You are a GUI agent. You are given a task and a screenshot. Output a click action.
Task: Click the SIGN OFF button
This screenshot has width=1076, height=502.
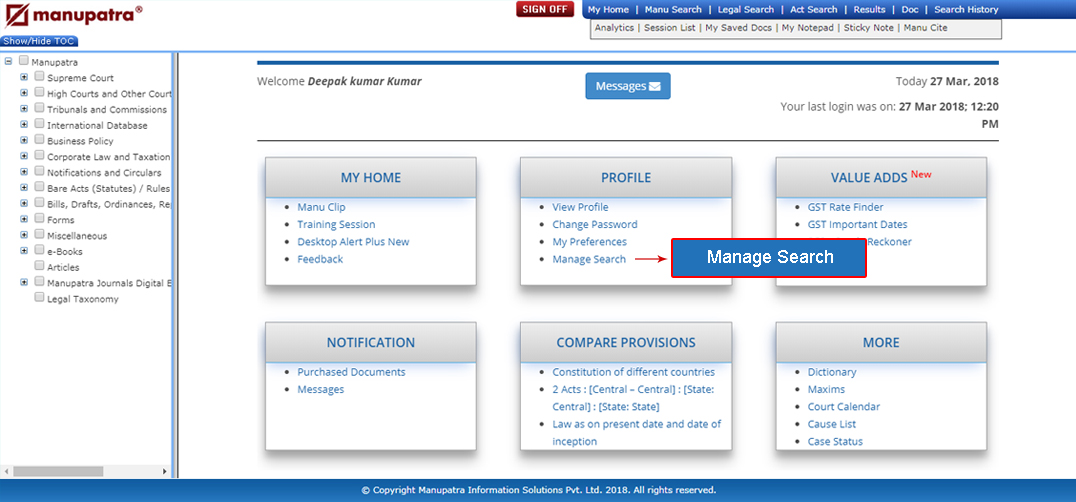point(545,10)
